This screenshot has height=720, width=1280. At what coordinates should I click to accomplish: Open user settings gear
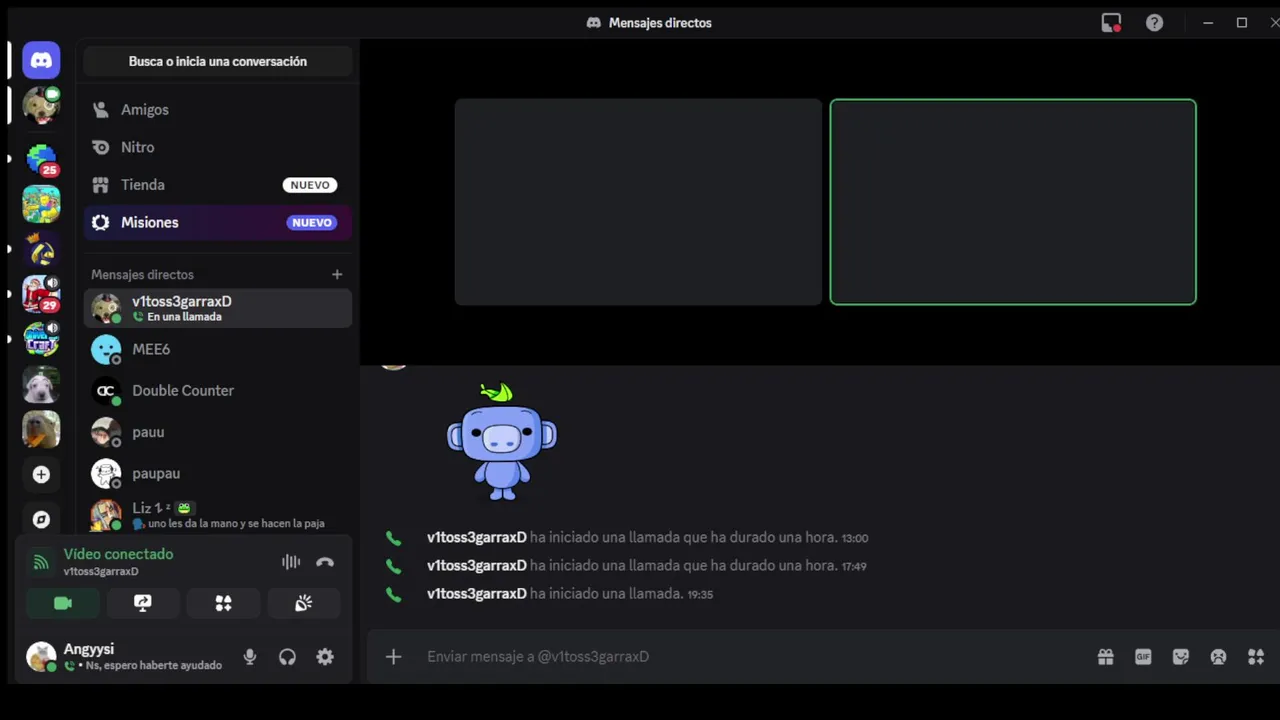[x=325, y=657]
